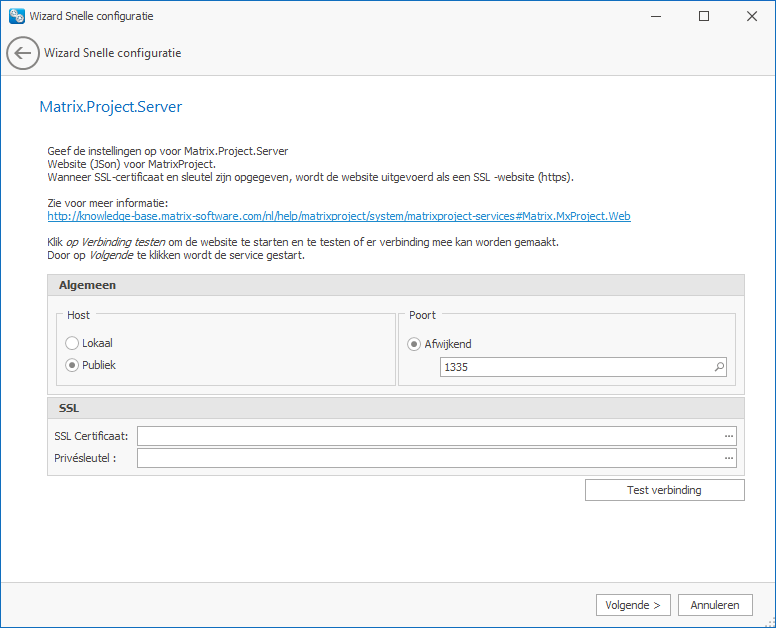Click the magnifier icon in the port field
Viewport: 776px width, 628px height.
coord(719,368)
